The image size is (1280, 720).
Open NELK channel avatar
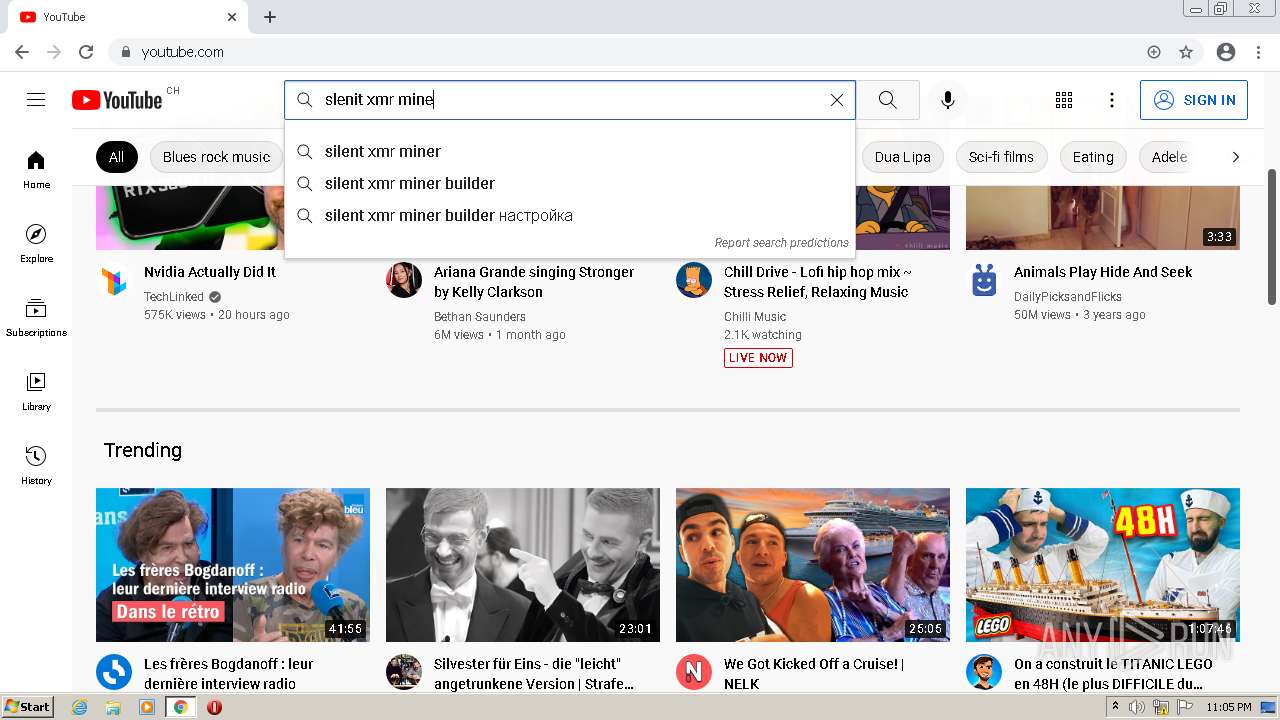tap(694, 672)
